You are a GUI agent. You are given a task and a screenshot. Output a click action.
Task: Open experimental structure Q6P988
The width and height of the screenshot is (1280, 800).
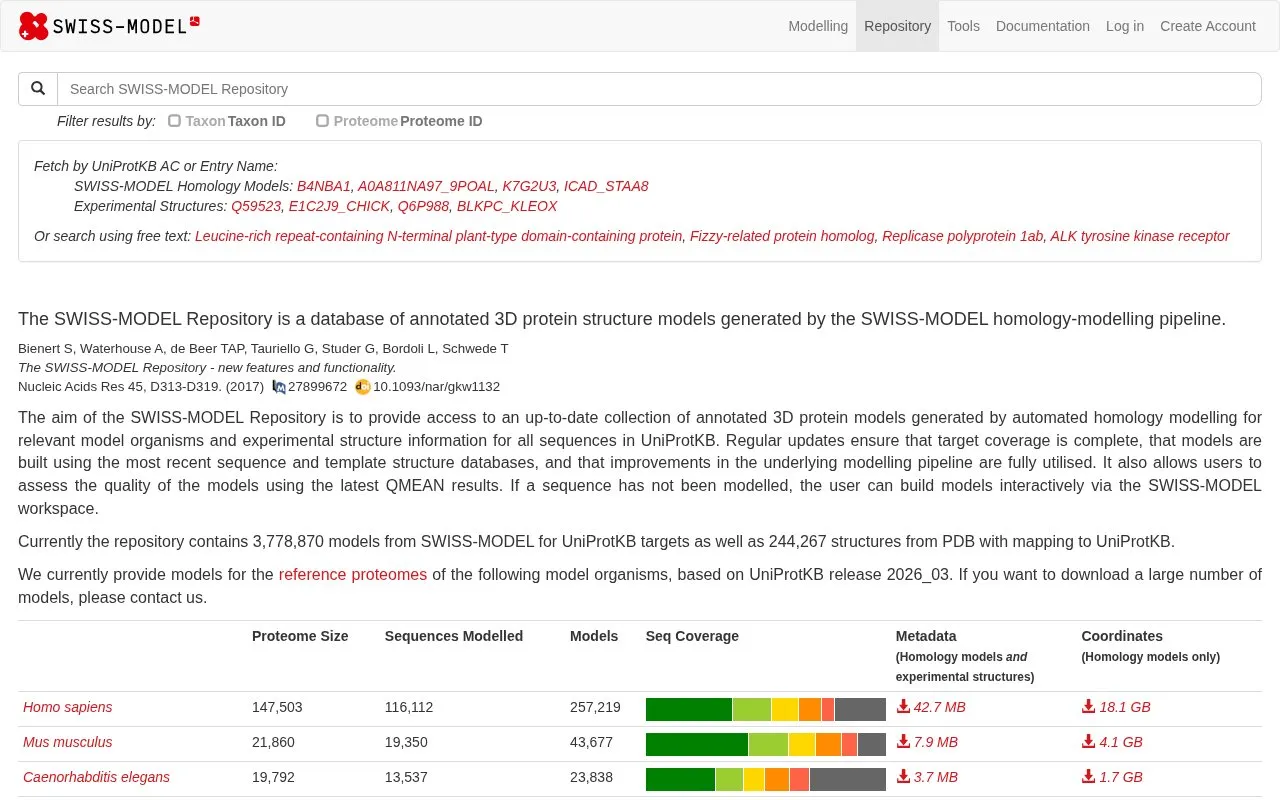423,206
